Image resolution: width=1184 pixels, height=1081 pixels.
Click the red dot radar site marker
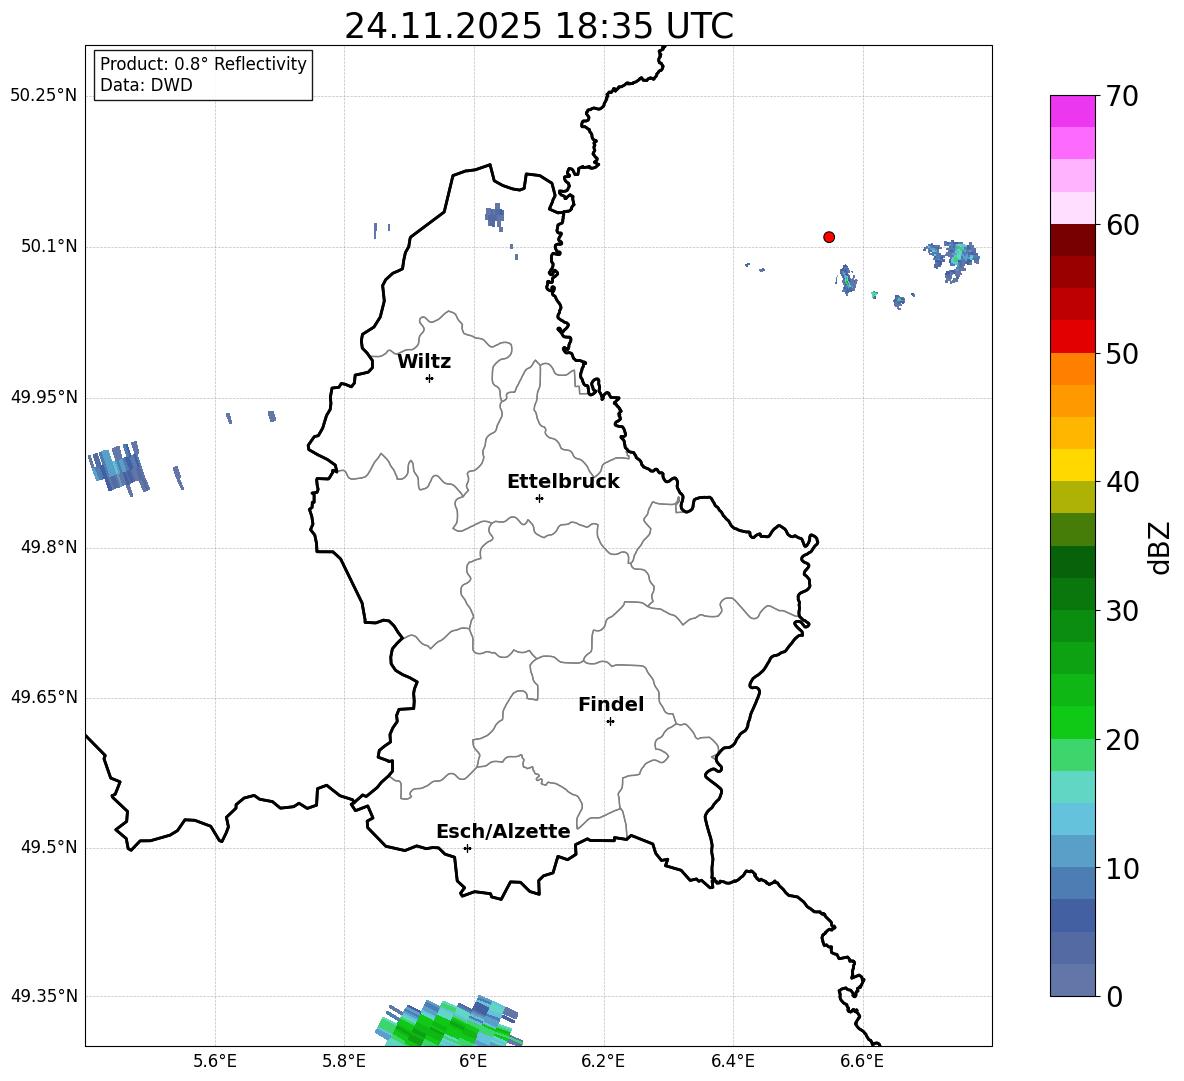coord(829,237)
